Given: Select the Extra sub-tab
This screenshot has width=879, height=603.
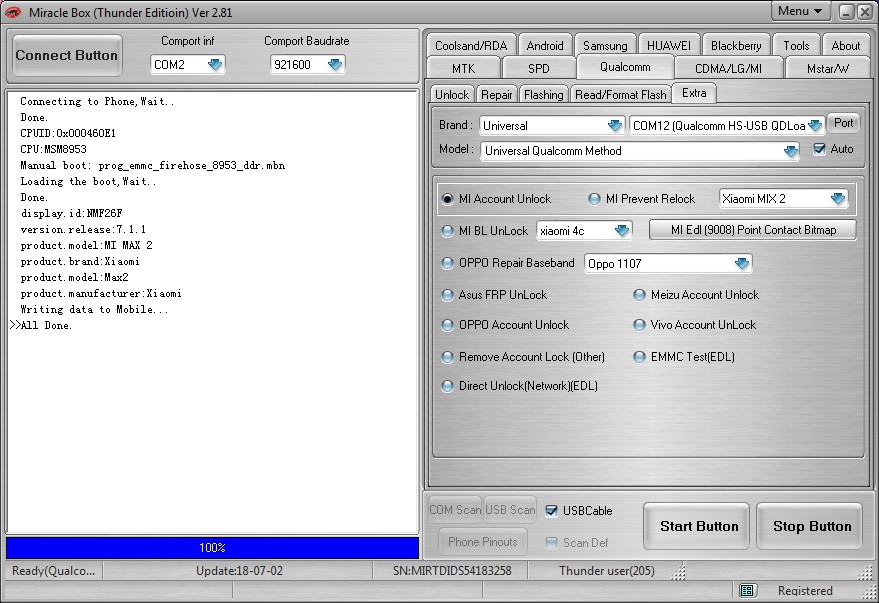Looking at the screenshot, I should (694, 93).
